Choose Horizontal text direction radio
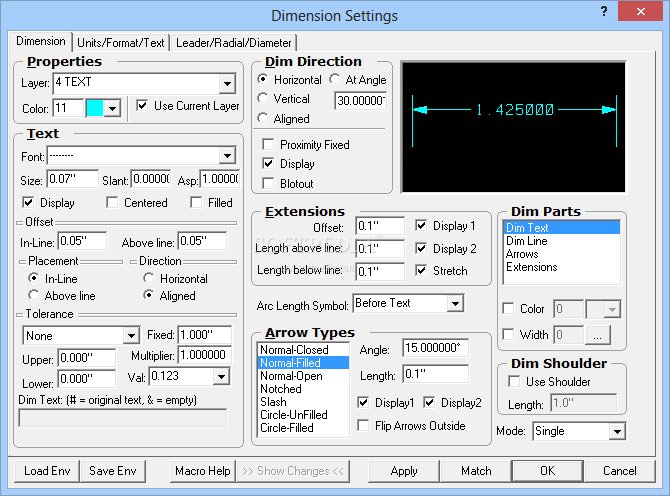 tap(148, 278)
